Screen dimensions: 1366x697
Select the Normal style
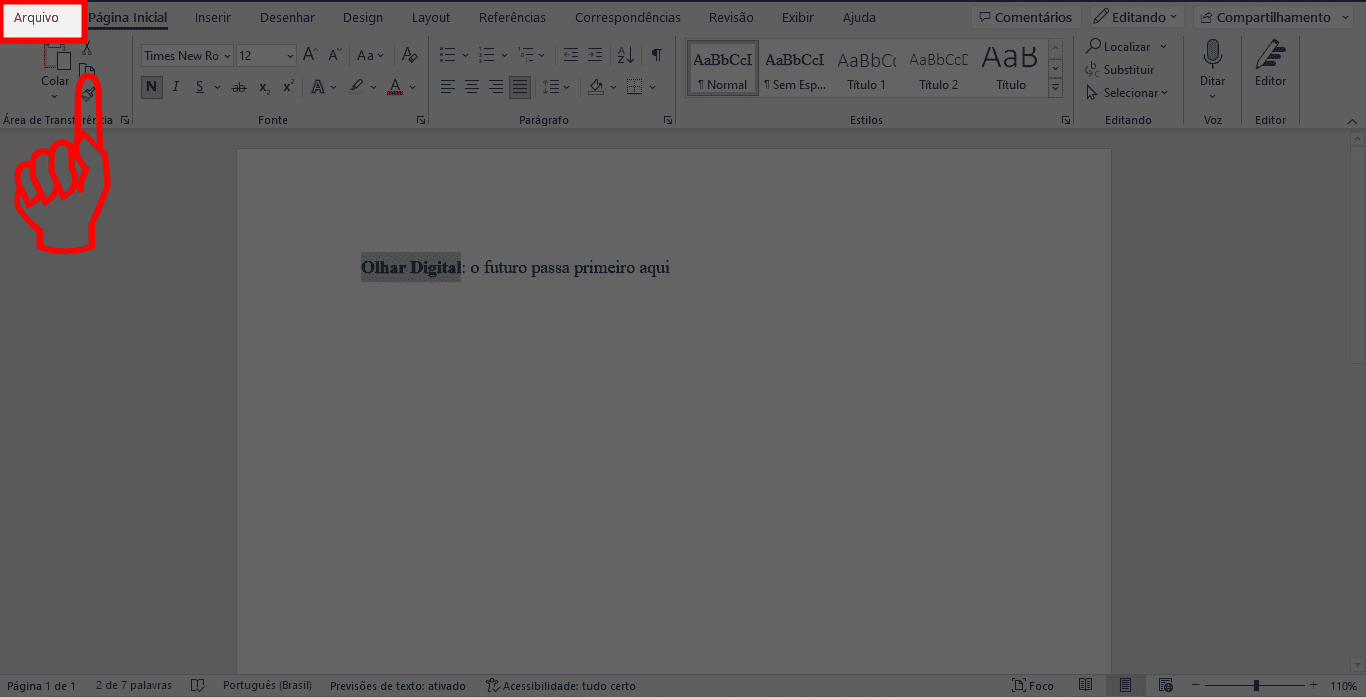point(722,69)
